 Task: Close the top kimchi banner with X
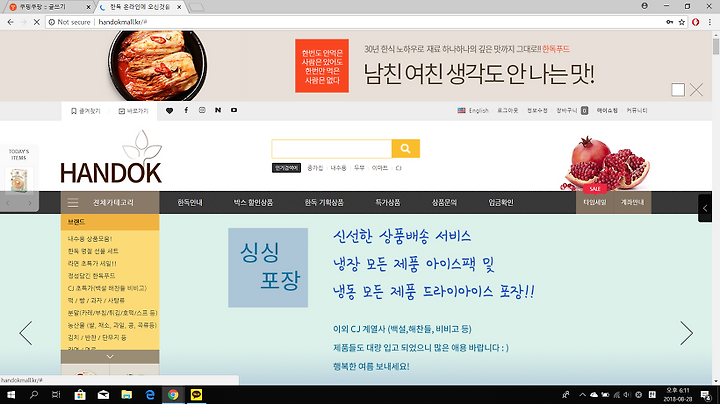pyautogui.click(x=696, y=90)
